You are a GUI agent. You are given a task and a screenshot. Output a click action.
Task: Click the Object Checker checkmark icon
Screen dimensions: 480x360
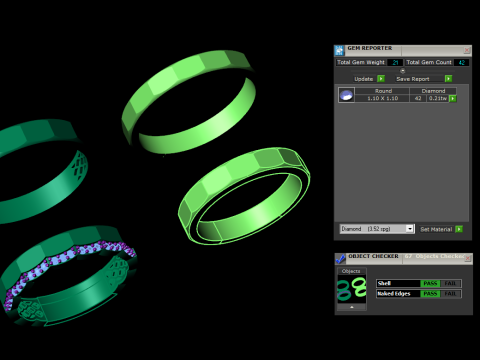[x=340, y=259]
